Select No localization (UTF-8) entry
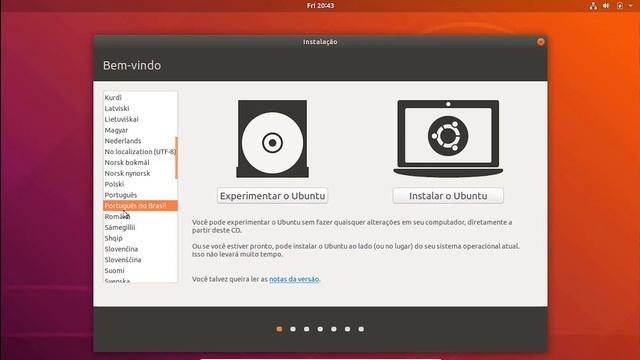The height and width of the screenshot is (360, 640). [140, 151]
